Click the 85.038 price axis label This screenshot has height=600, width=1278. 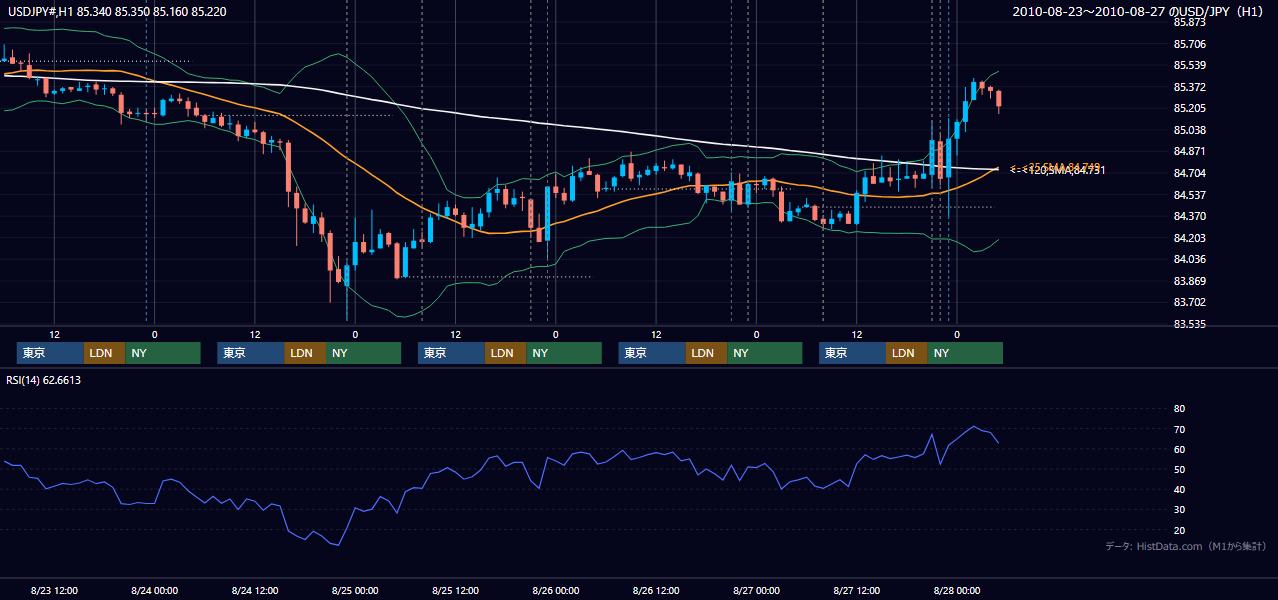1189,130
